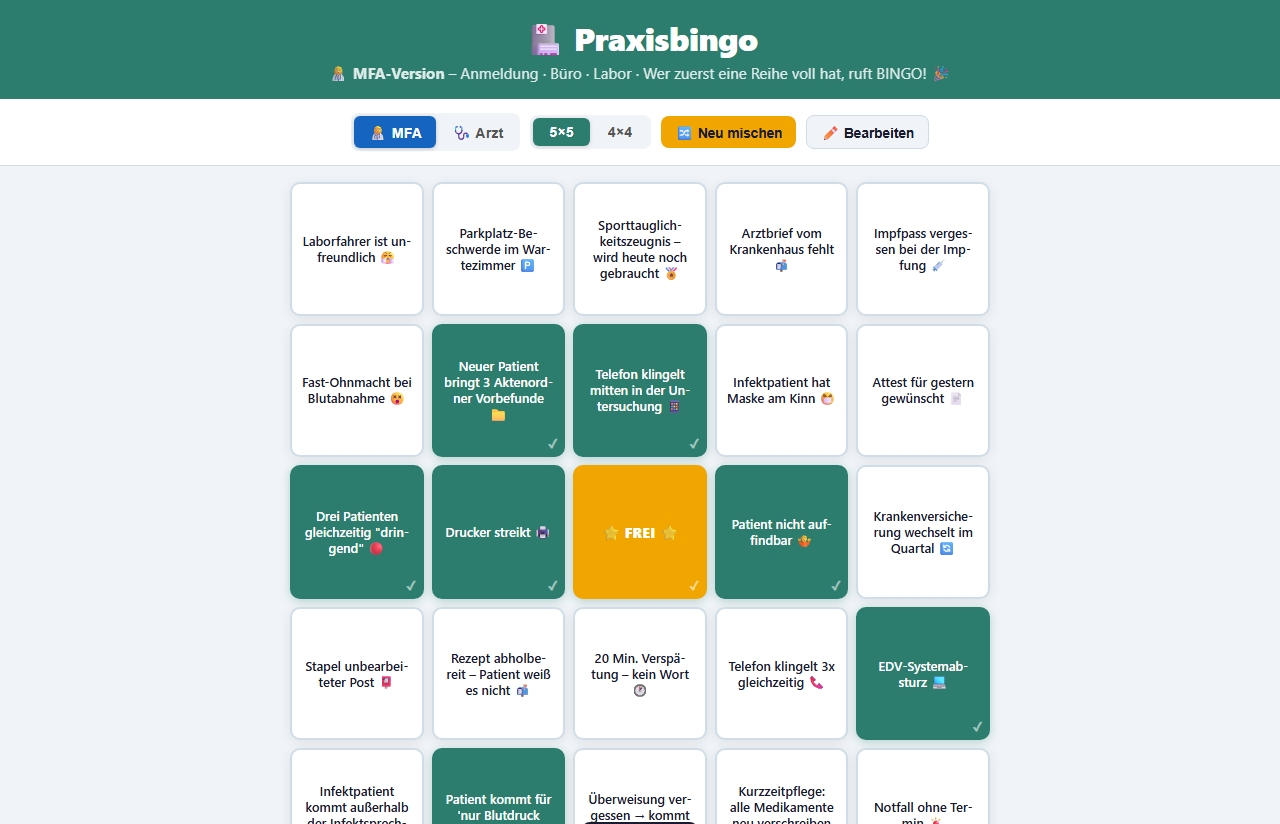
Task: Click the checkmark on Patient nicht auffindbar
Action: coord(836,586)
